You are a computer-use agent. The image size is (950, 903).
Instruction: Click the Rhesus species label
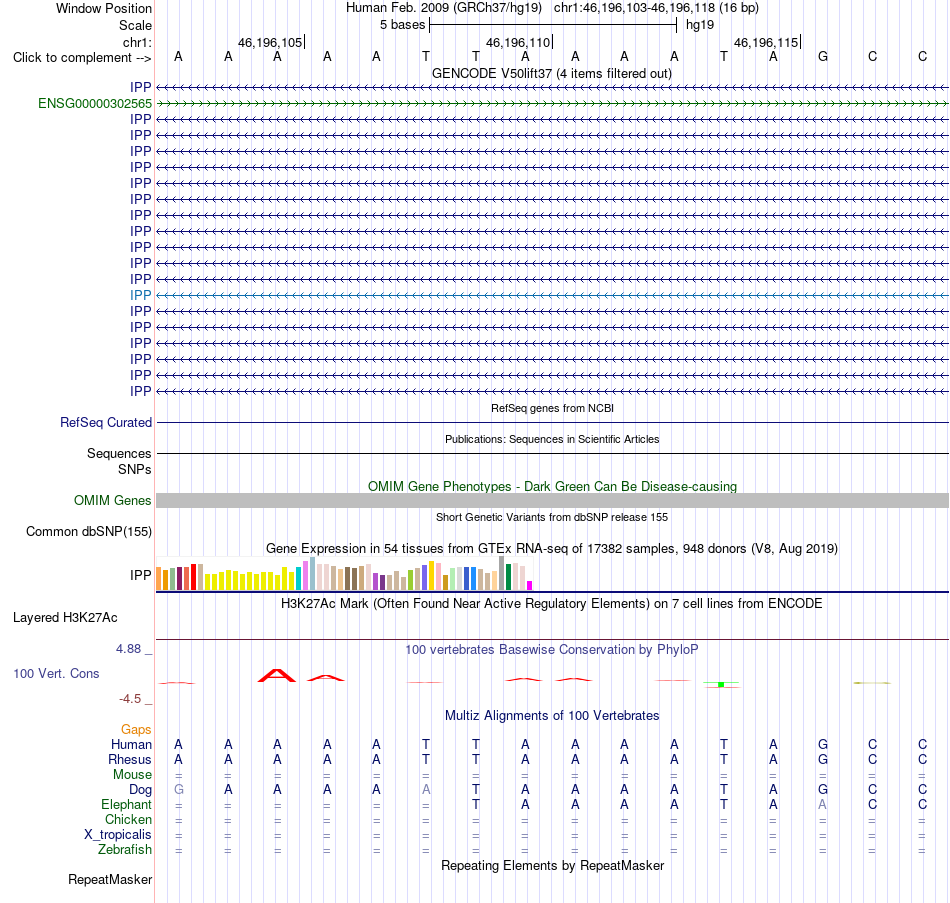130,759
